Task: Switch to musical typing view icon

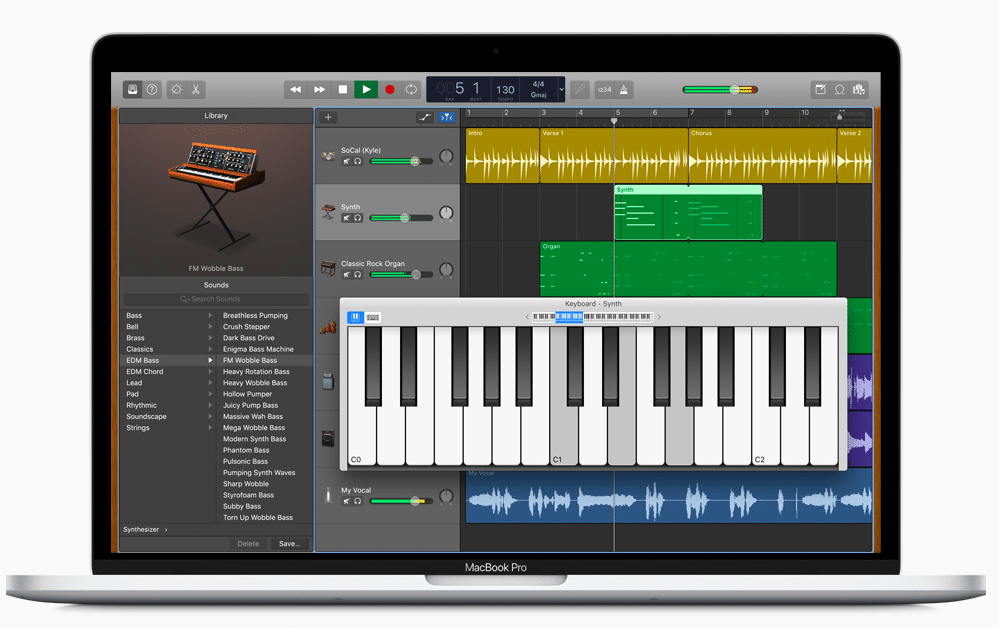Action: click(x=373, y=317)
